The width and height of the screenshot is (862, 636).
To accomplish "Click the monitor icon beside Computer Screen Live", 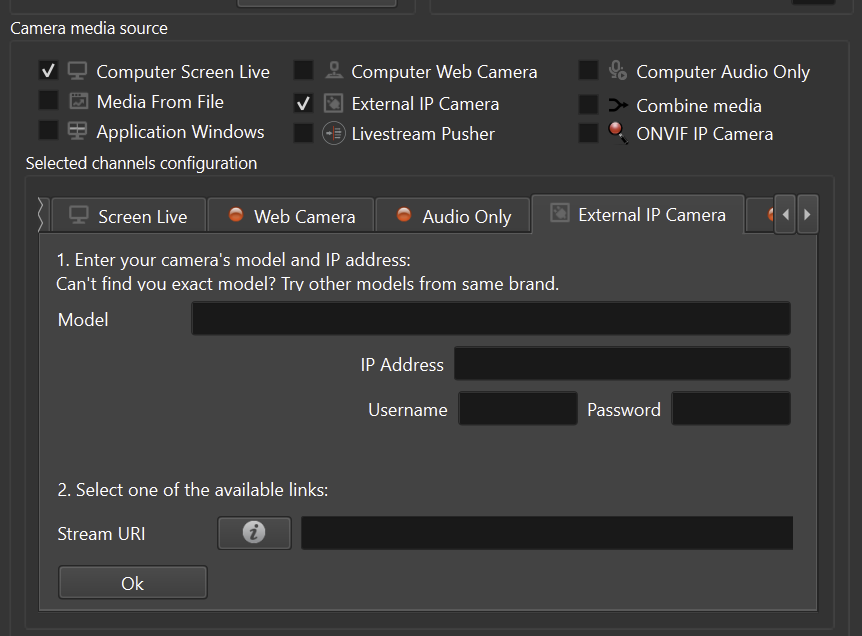I will tap(77, 71).
